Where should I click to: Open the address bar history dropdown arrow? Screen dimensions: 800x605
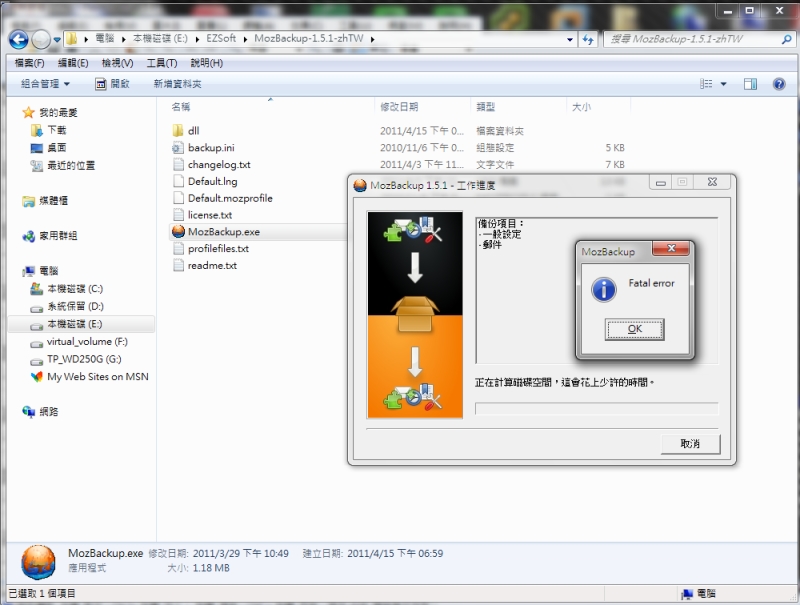coord(570,39)
